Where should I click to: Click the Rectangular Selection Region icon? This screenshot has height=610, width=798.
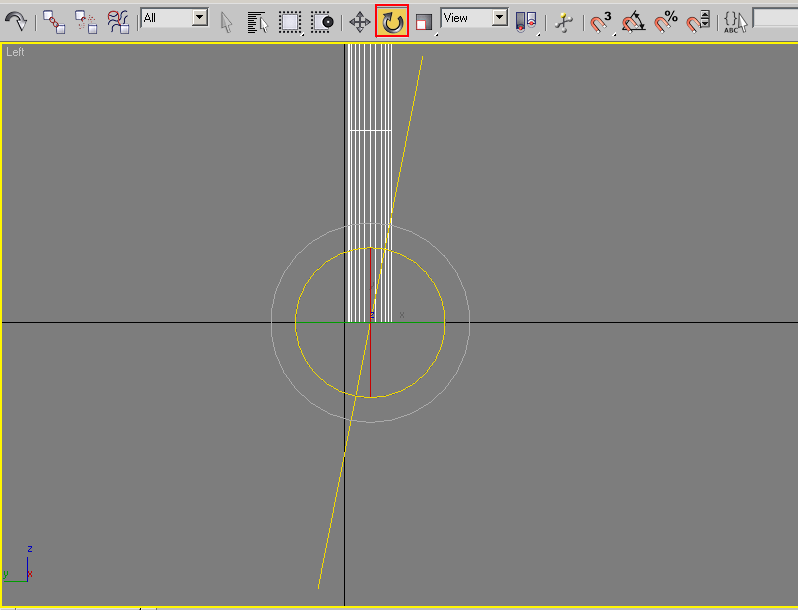point(290,22)
